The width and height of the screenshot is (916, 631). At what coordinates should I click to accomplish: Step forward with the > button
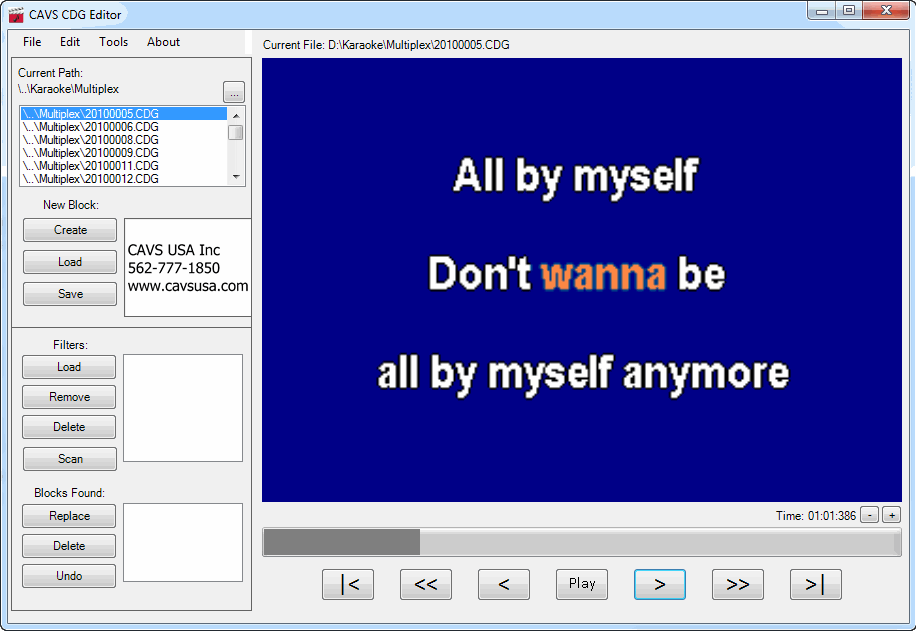click(x=660, y=584)
